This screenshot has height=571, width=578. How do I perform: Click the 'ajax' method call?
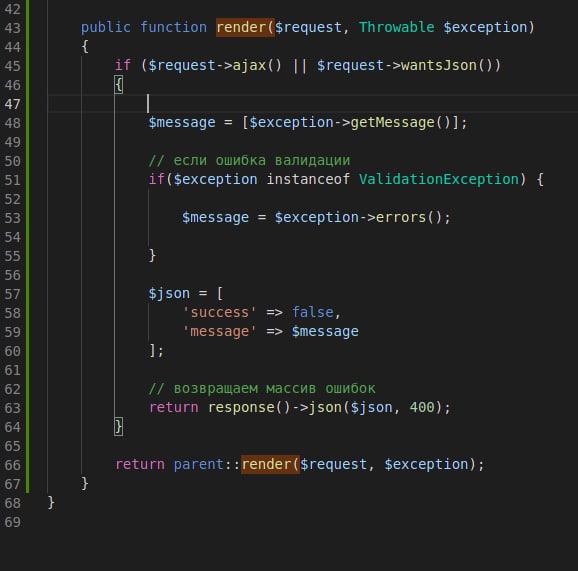point(249,65)
